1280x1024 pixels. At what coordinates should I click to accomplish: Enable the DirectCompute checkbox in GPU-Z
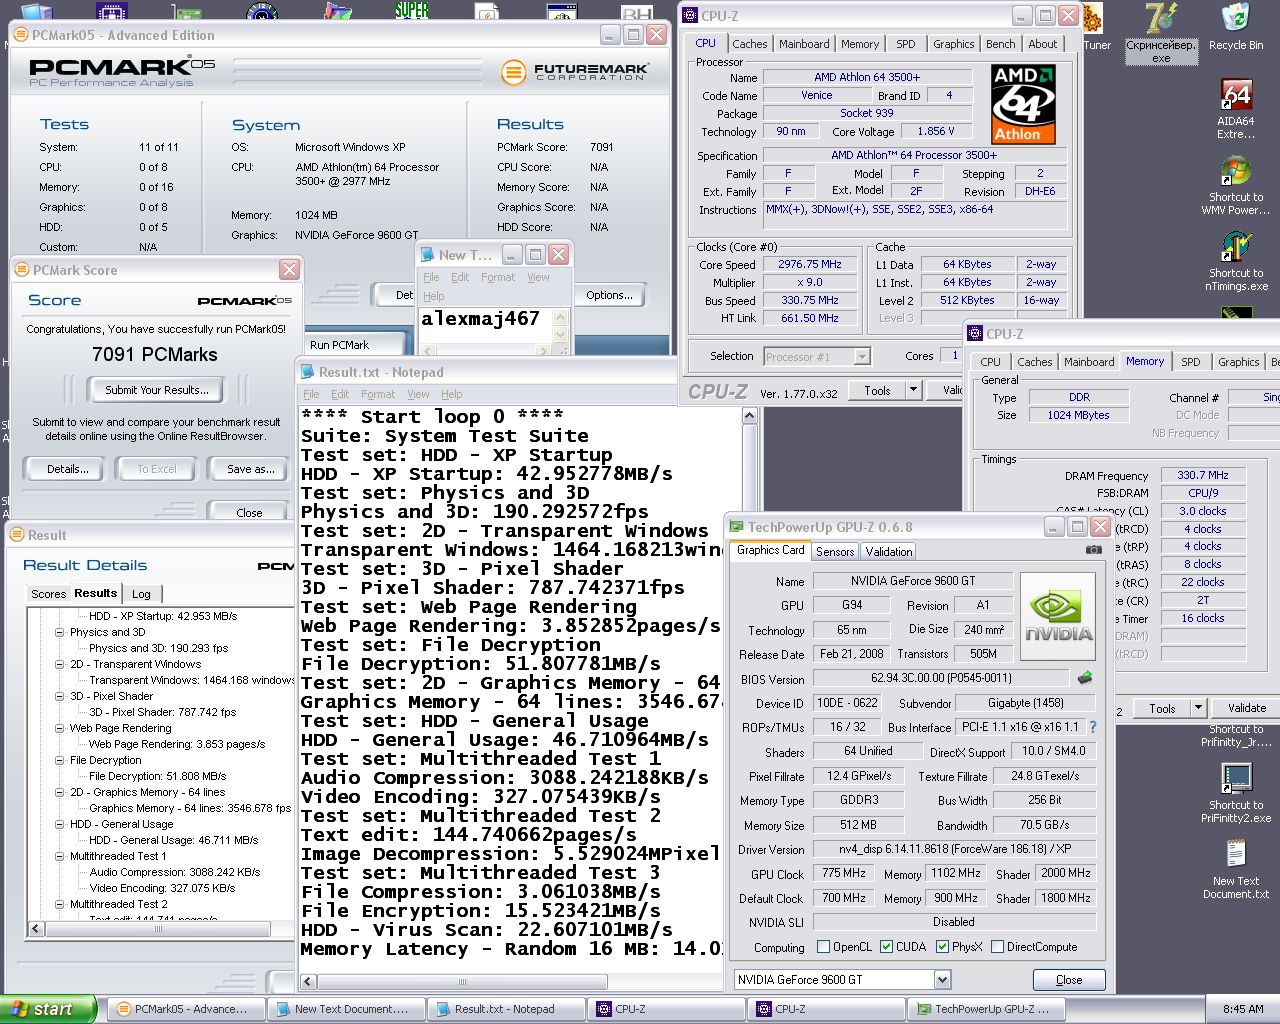pos(997,947)
